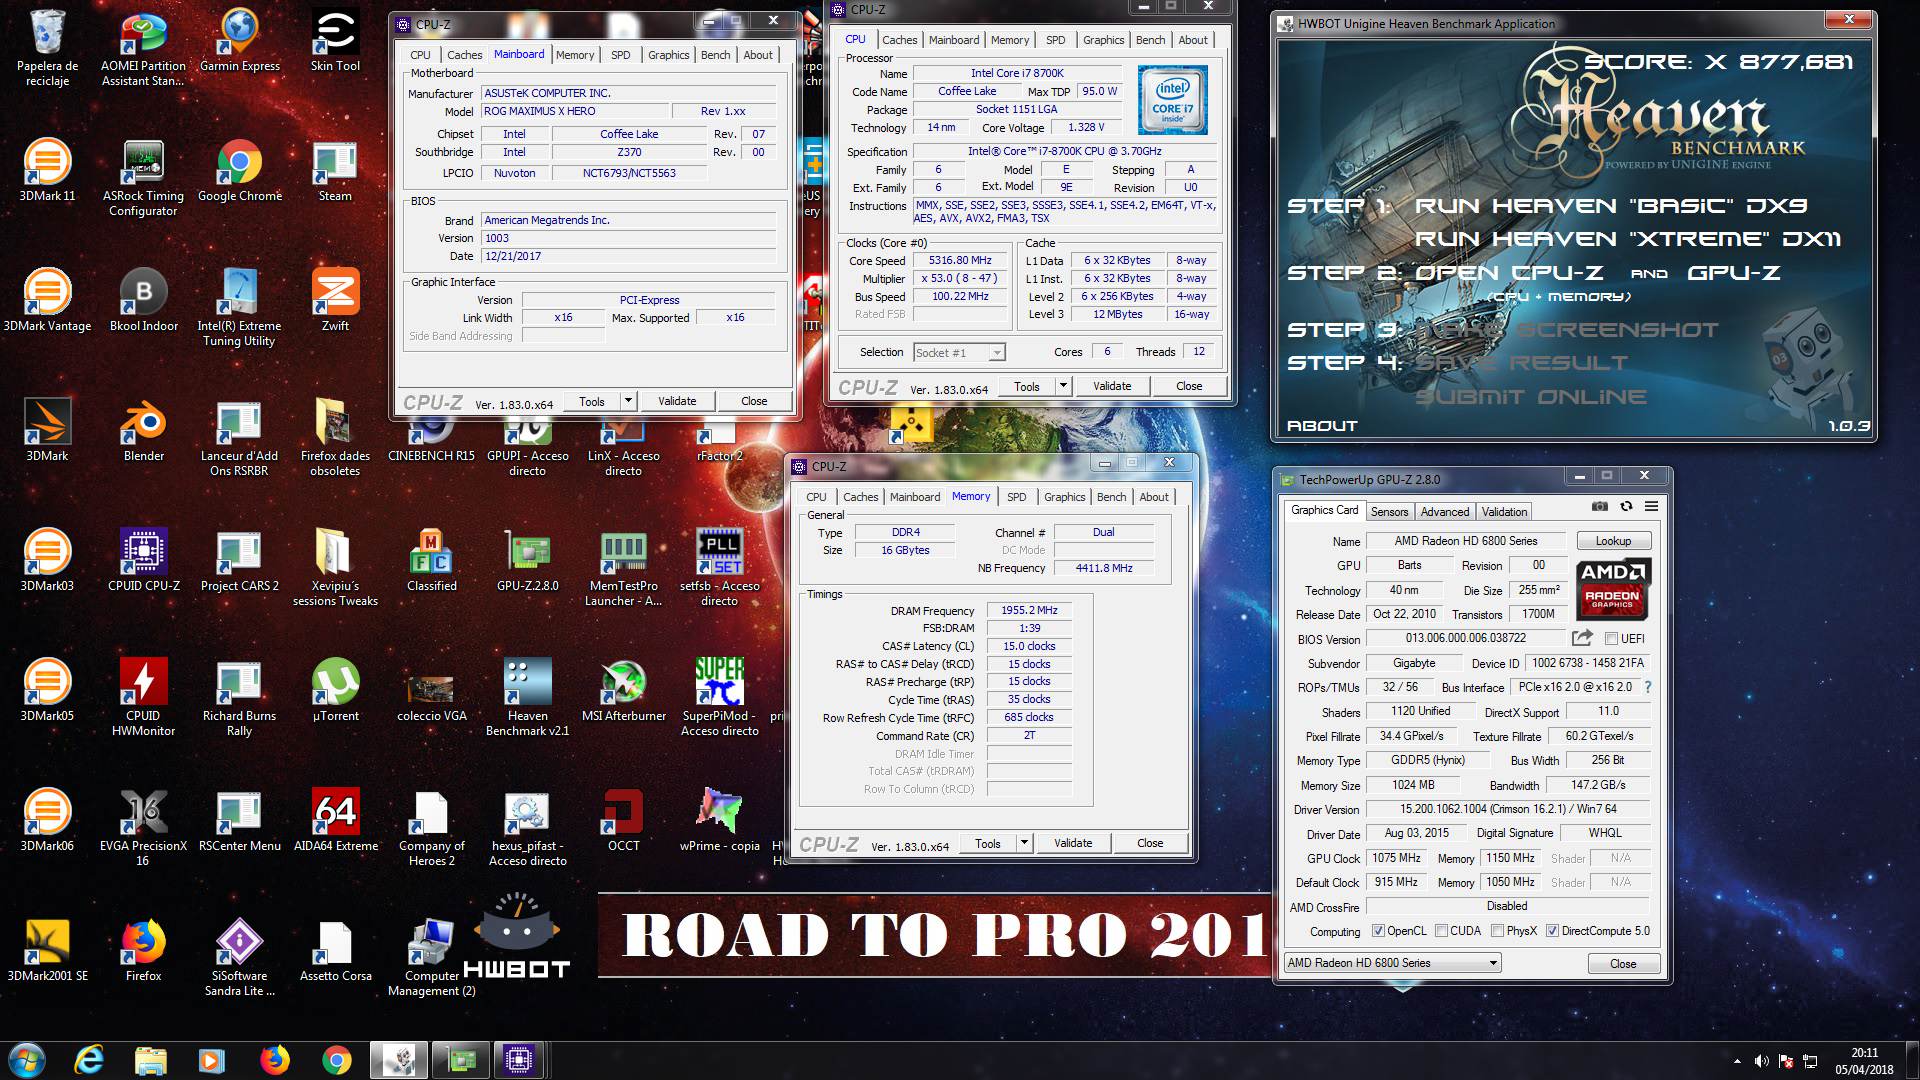Launch AIDA64 Extreme desktop icon
The image size is (1920, 1080).
335,820
